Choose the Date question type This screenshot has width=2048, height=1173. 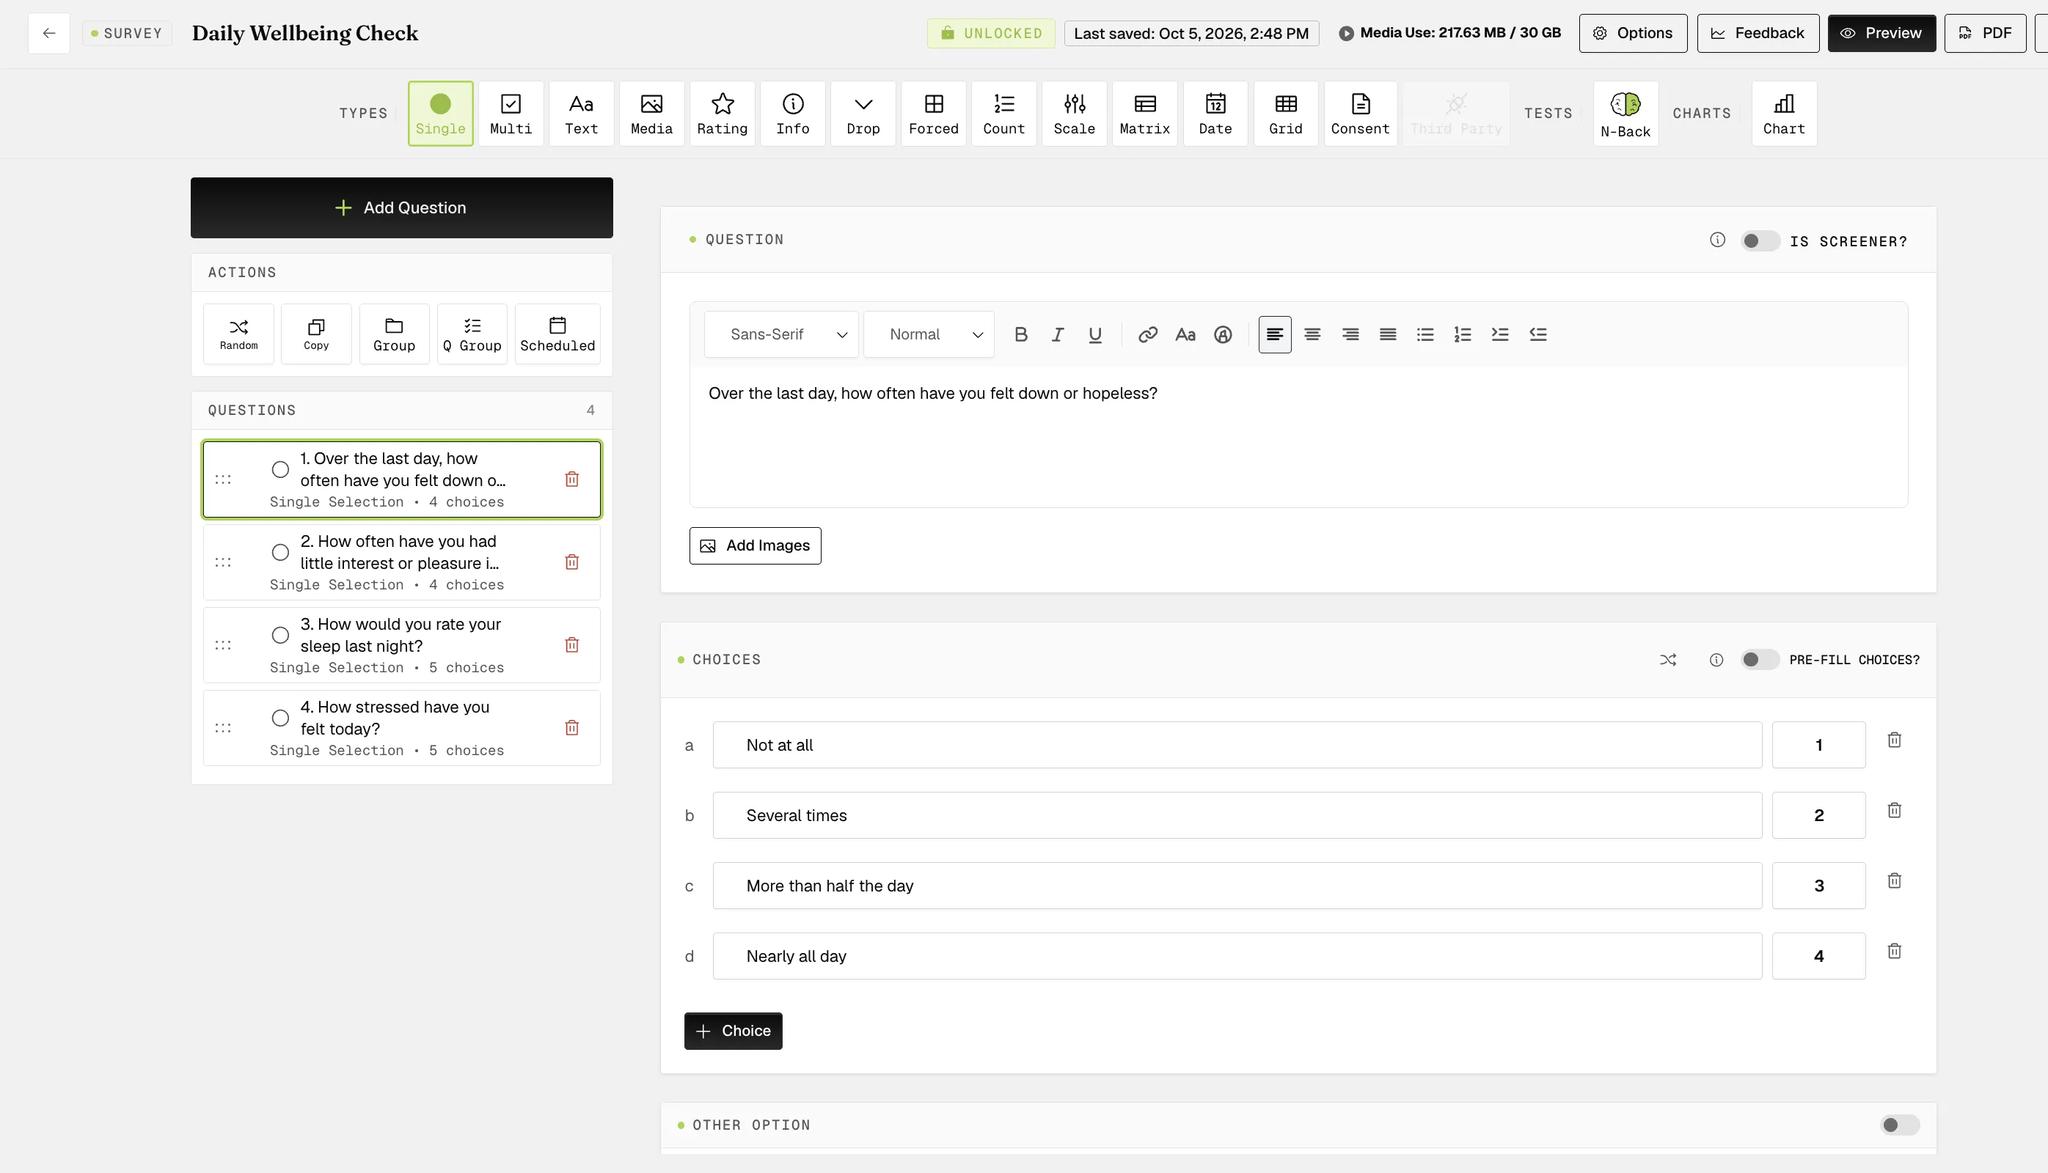pyautogui.click(x=1215, y=114)
